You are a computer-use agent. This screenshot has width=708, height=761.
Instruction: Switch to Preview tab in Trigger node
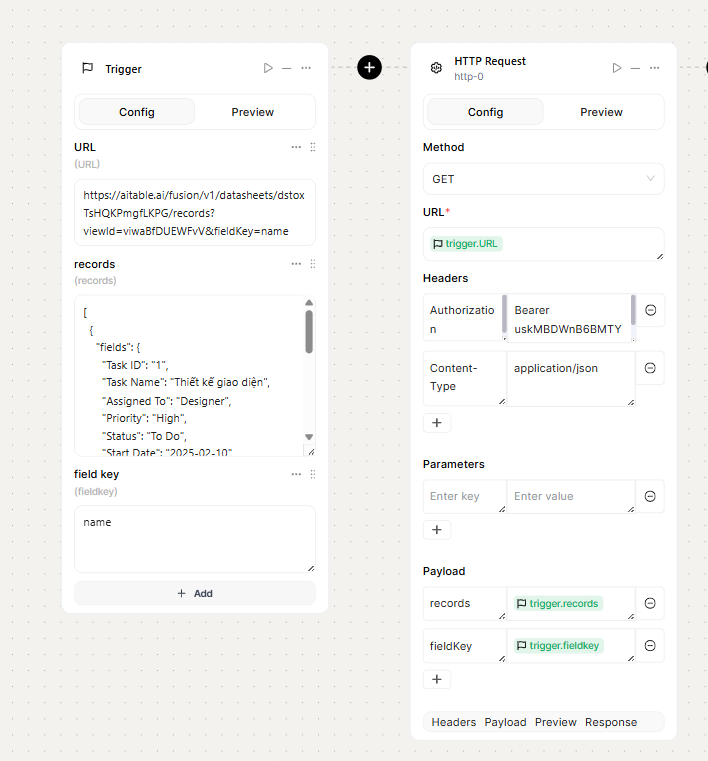[x=252, y=112]
